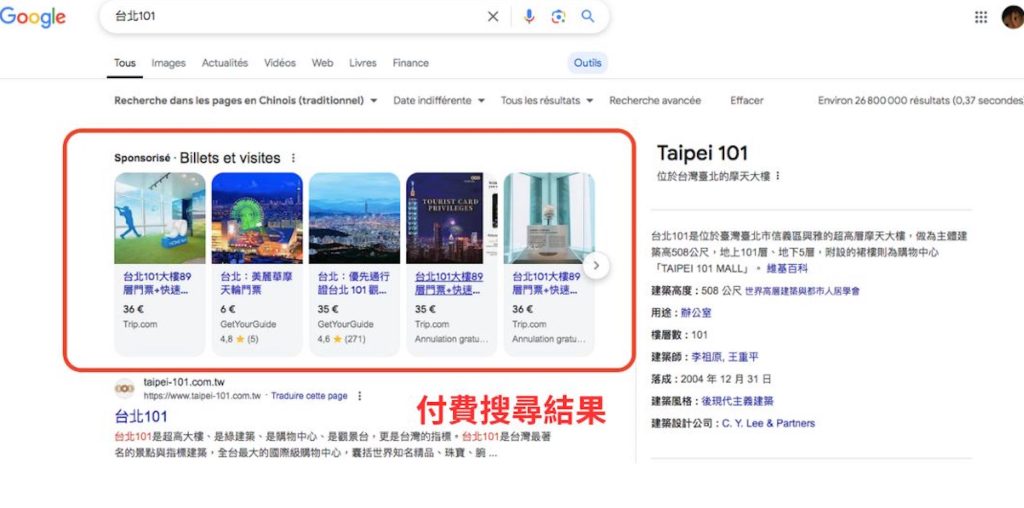Screen dimensions: 1024x508
Task: Open the Taipei skyline at dusk ad thumbnail
Action: (x=354, y=218)
